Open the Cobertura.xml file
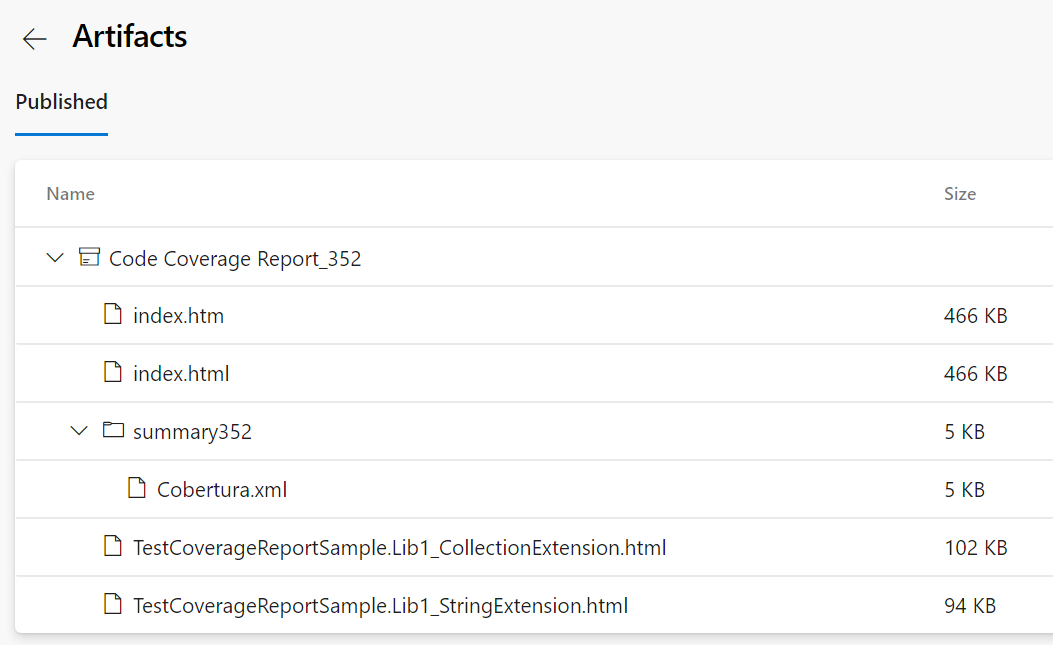The height and width of the screenshot is (645, 1053). click(222, 490)
